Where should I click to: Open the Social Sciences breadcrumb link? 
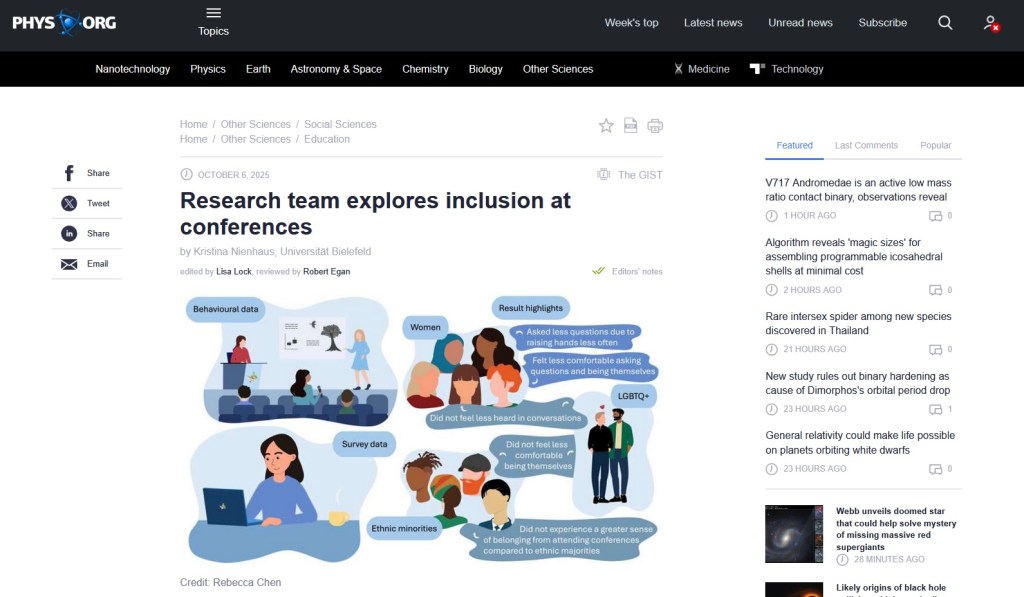(340, 124)
